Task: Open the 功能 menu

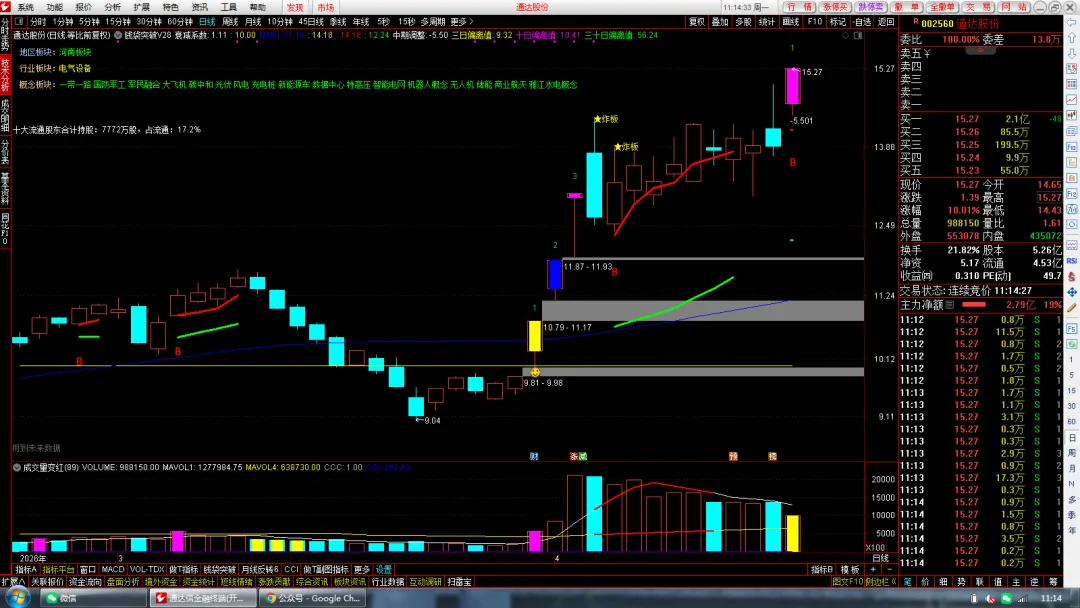Action: [x=54, y=7]
